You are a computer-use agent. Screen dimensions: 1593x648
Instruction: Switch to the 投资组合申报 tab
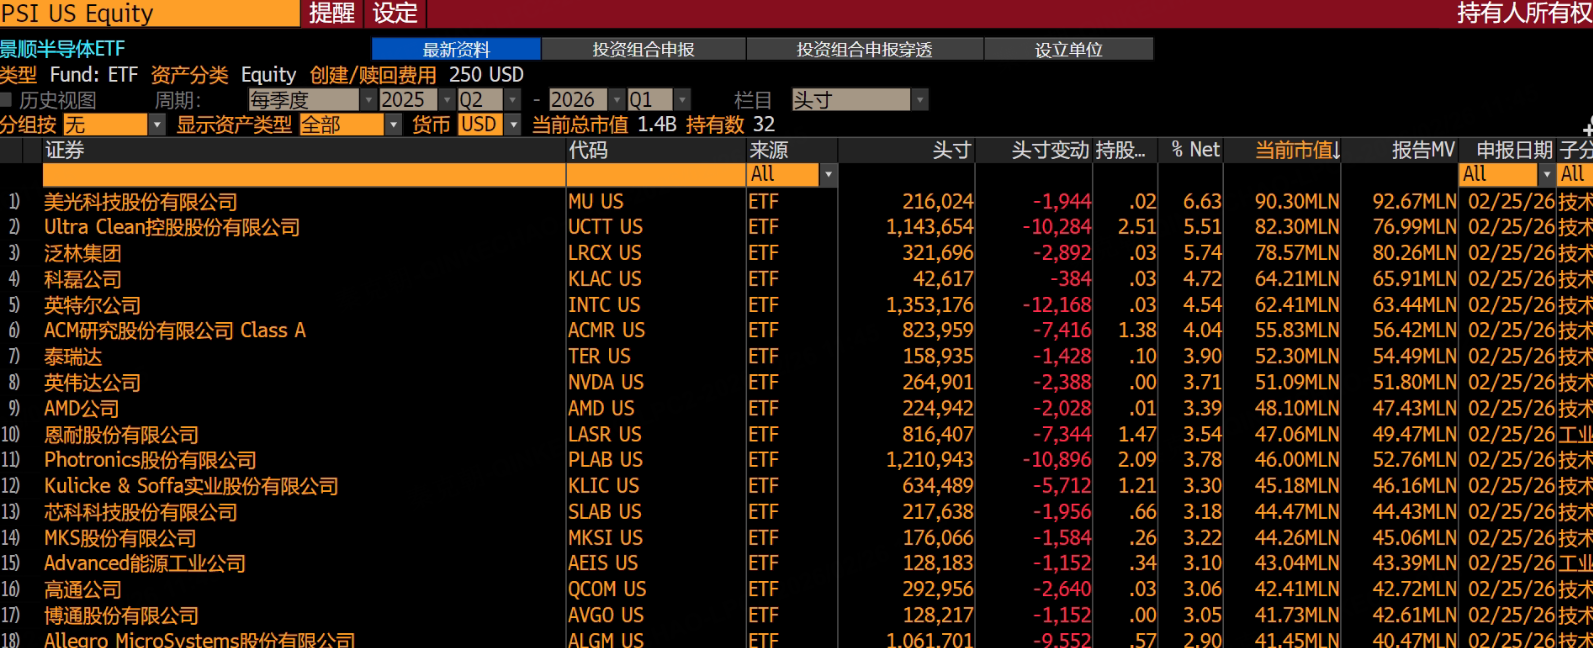coord(643,49)
